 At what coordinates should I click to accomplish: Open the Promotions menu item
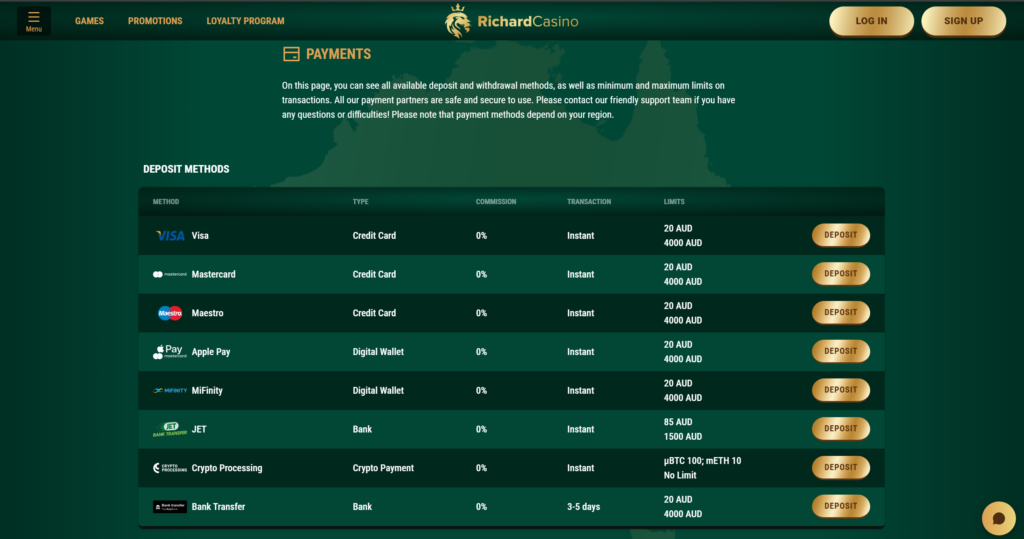[155, 21]
